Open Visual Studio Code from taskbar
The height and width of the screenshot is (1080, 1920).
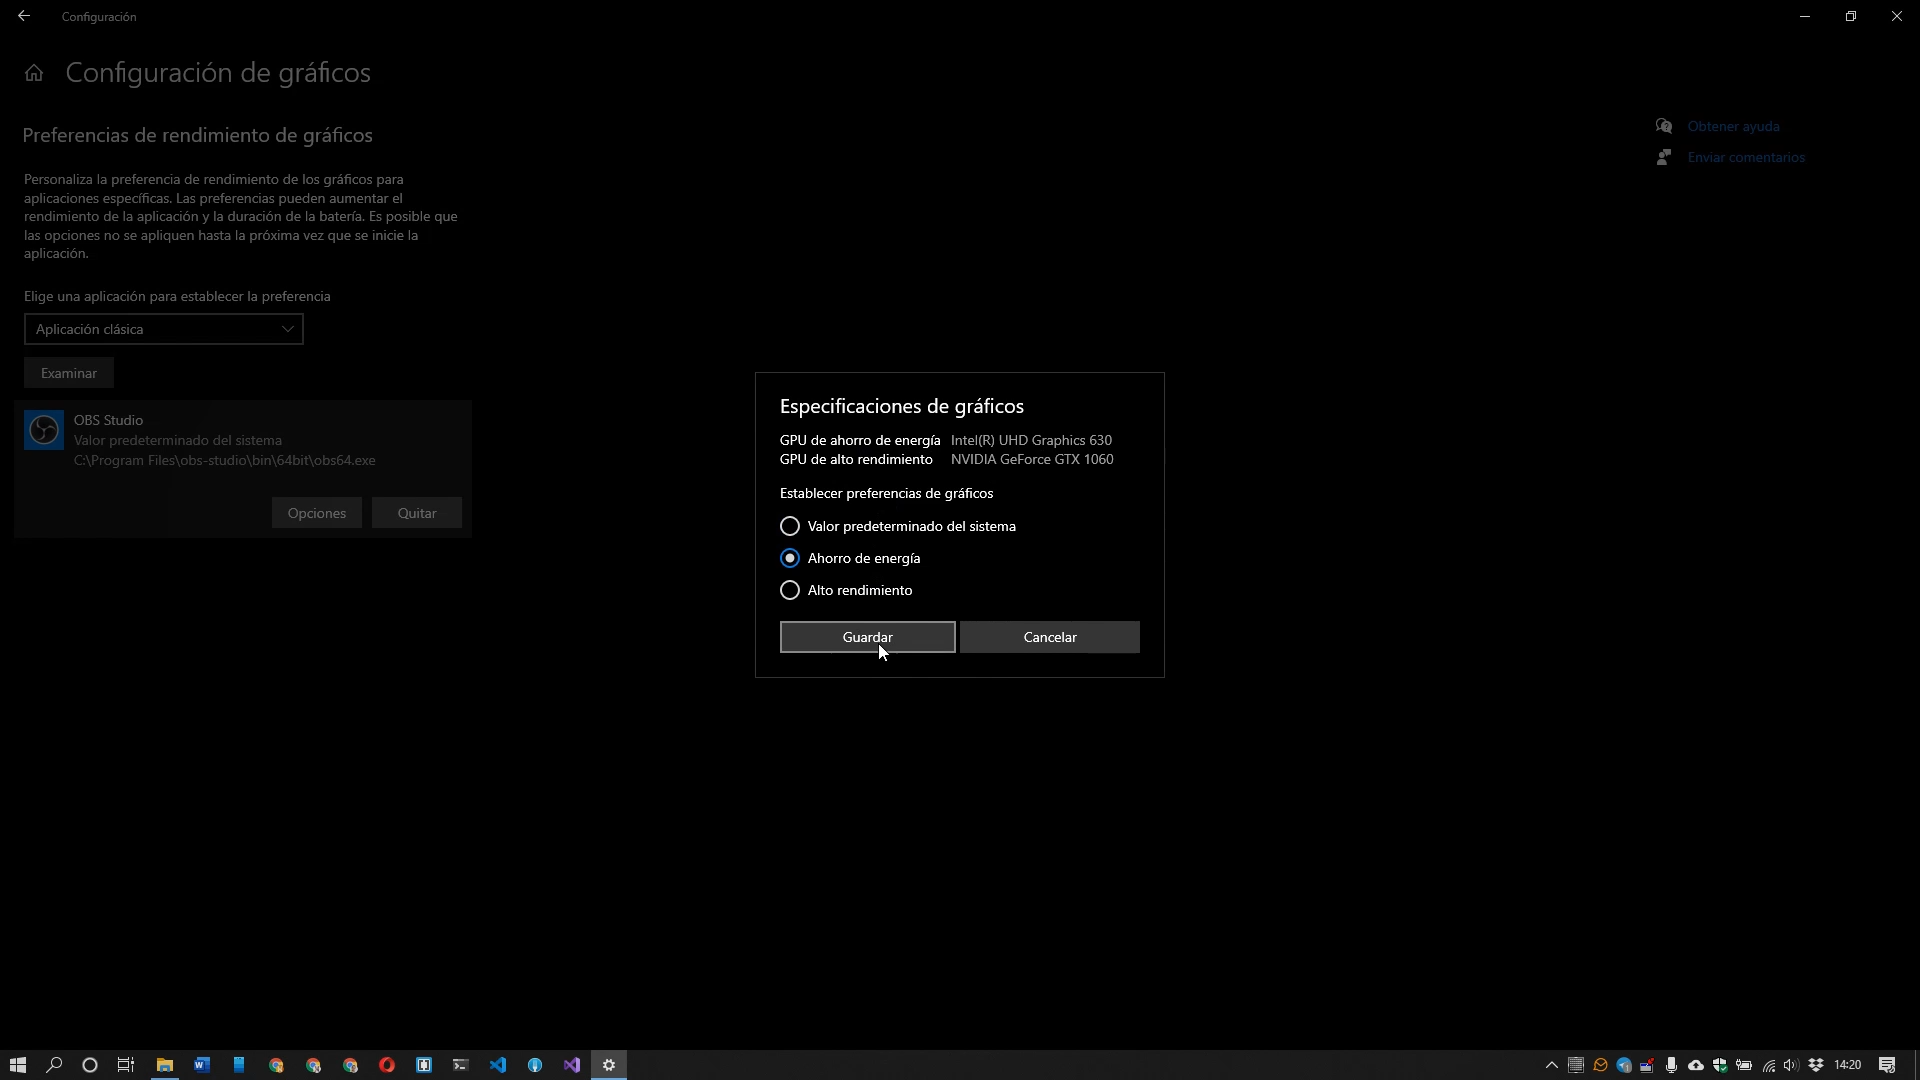click(498, 1065)
